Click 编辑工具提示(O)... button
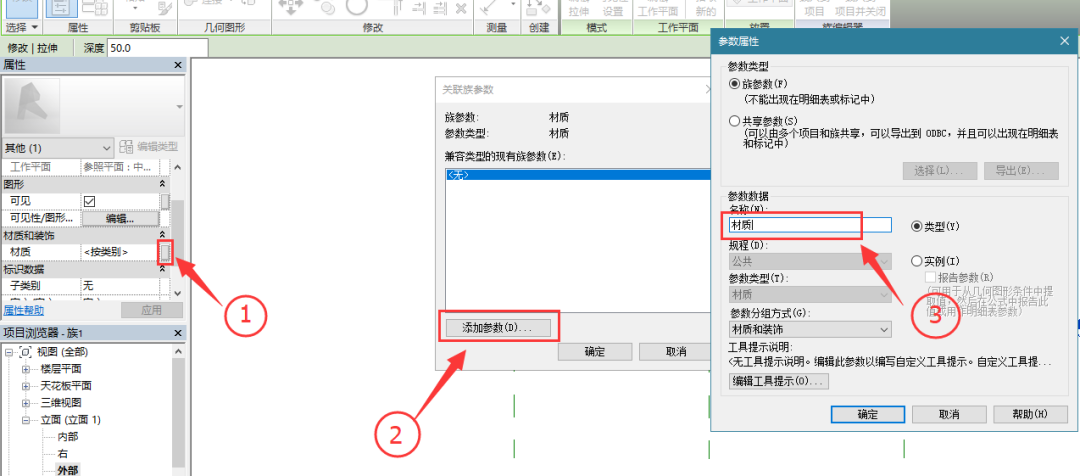This screenshot has width=1080, height=476. click(x=779, y=381)
